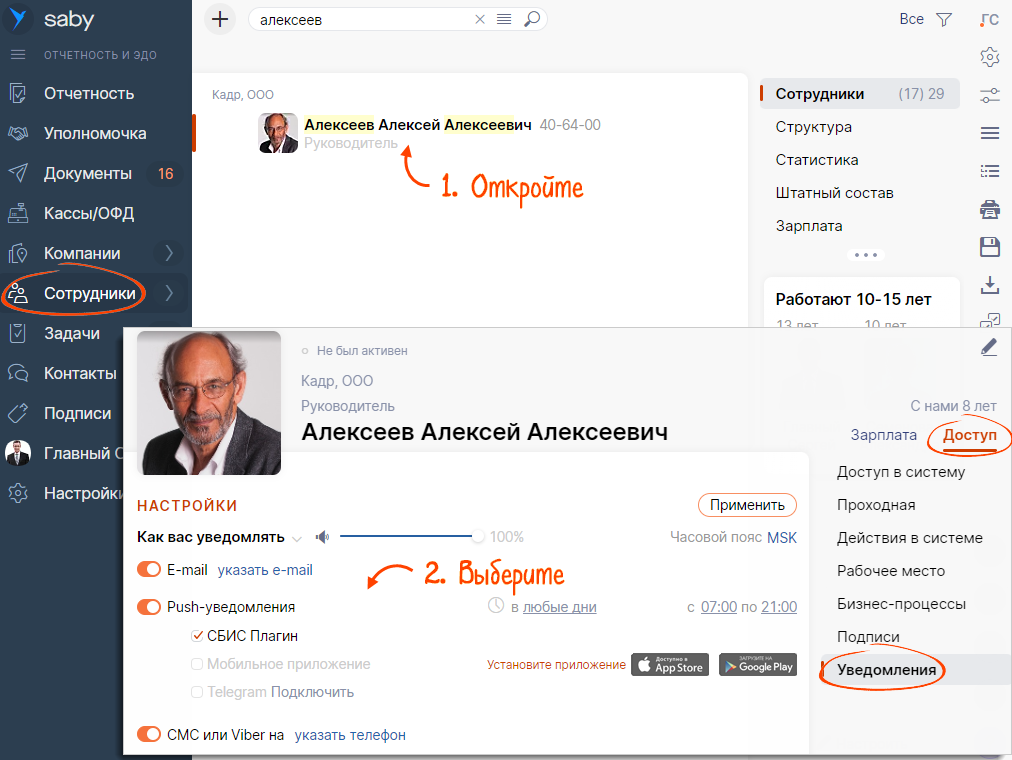Image resolution: width=1012 pixels, height=760 pixels.
Task: Click the pencil edit icon
Action: [990, 347]
